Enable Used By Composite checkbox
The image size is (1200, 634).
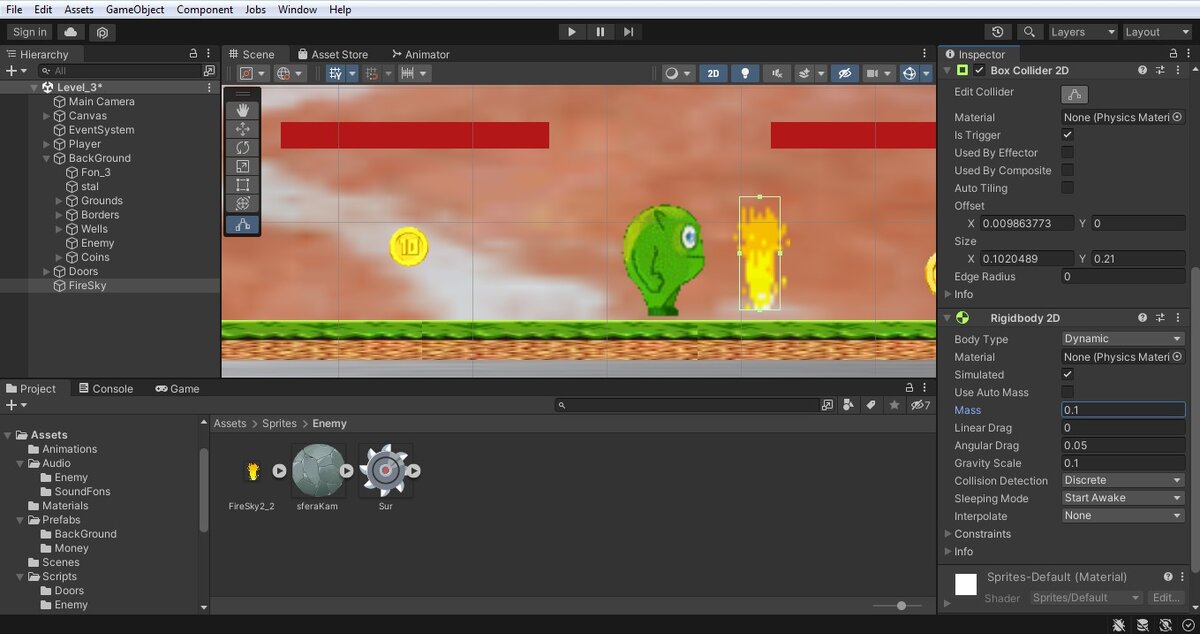[1067, 171]
